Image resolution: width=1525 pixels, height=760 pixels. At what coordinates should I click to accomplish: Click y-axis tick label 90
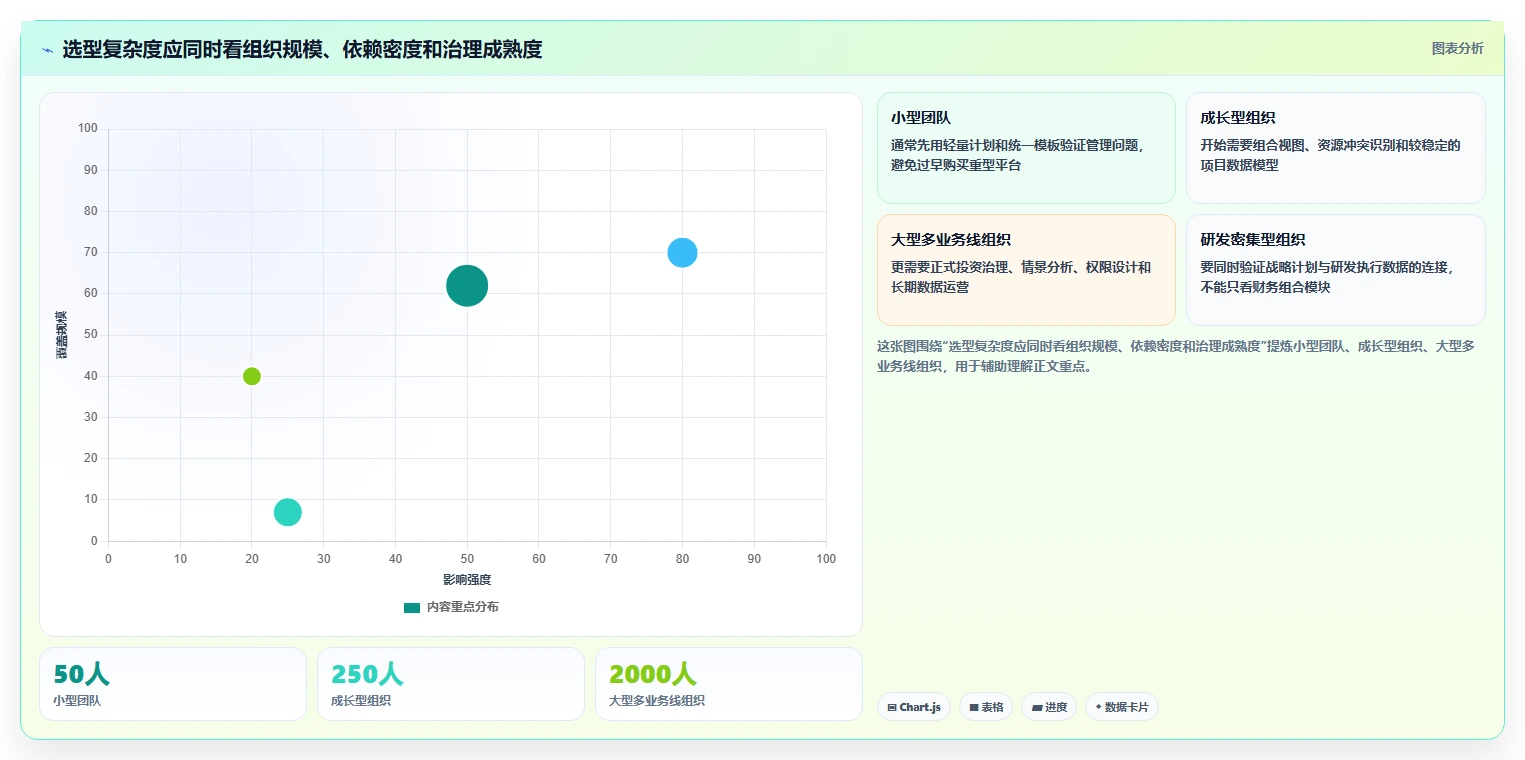coord(91,170)
